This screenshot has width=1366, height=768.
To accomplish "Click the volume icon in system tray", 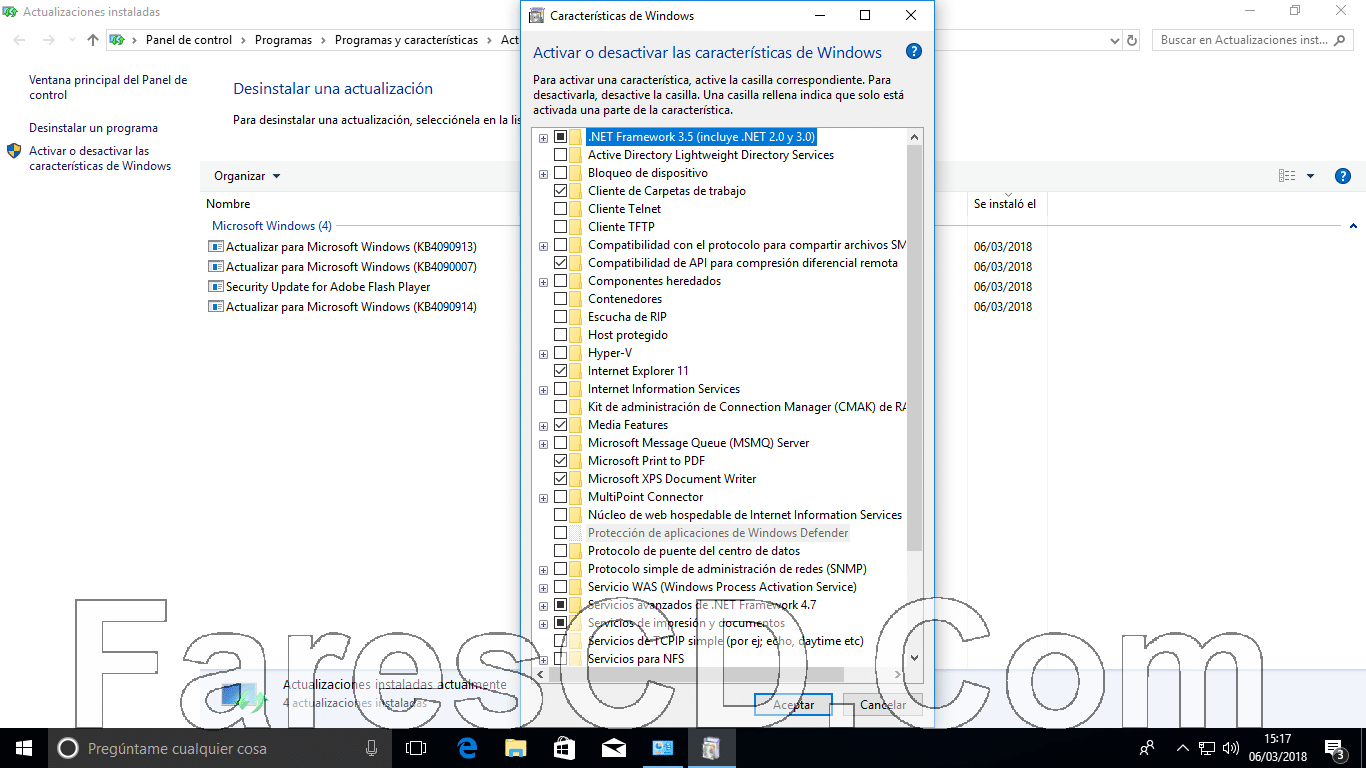I will click(x=1232, y=748).
